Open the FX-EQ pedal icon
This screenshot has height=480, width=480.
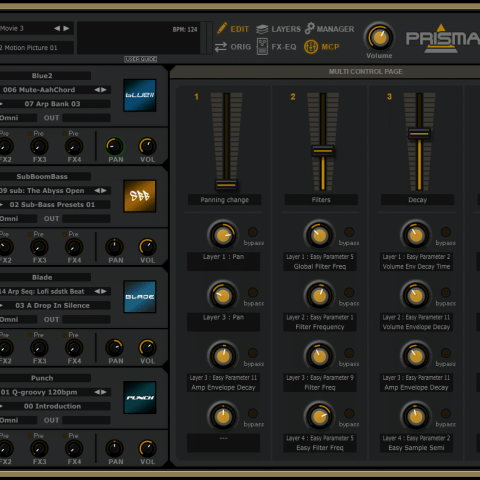tap(262, 46)
